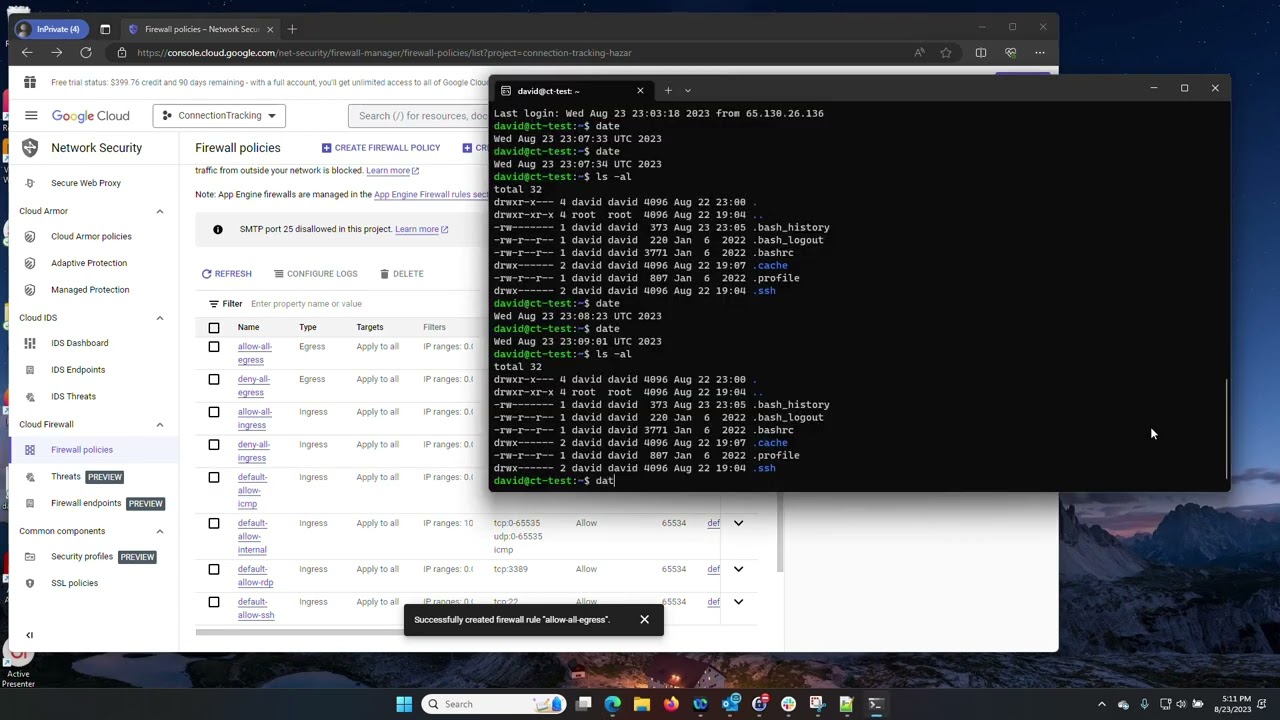Open the ConnectionTracking project selector dropdown
Image resolution: width=1280 pixels, height=720 pixels.
(x=220, y=116)
